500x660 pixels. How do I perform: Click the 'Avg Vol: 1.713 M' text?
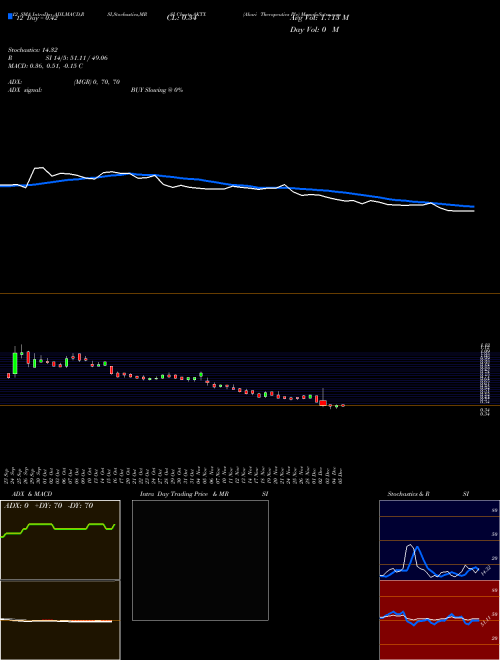(x=319, y=18)
